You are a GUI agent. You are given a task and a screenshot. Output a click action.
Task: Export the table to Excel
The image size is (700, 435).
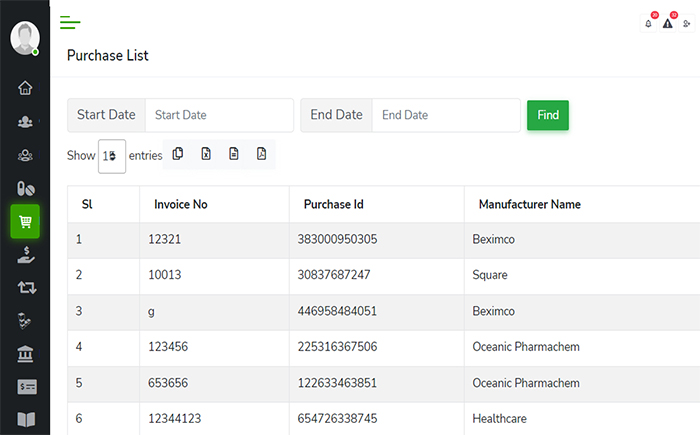coord(206,154)
